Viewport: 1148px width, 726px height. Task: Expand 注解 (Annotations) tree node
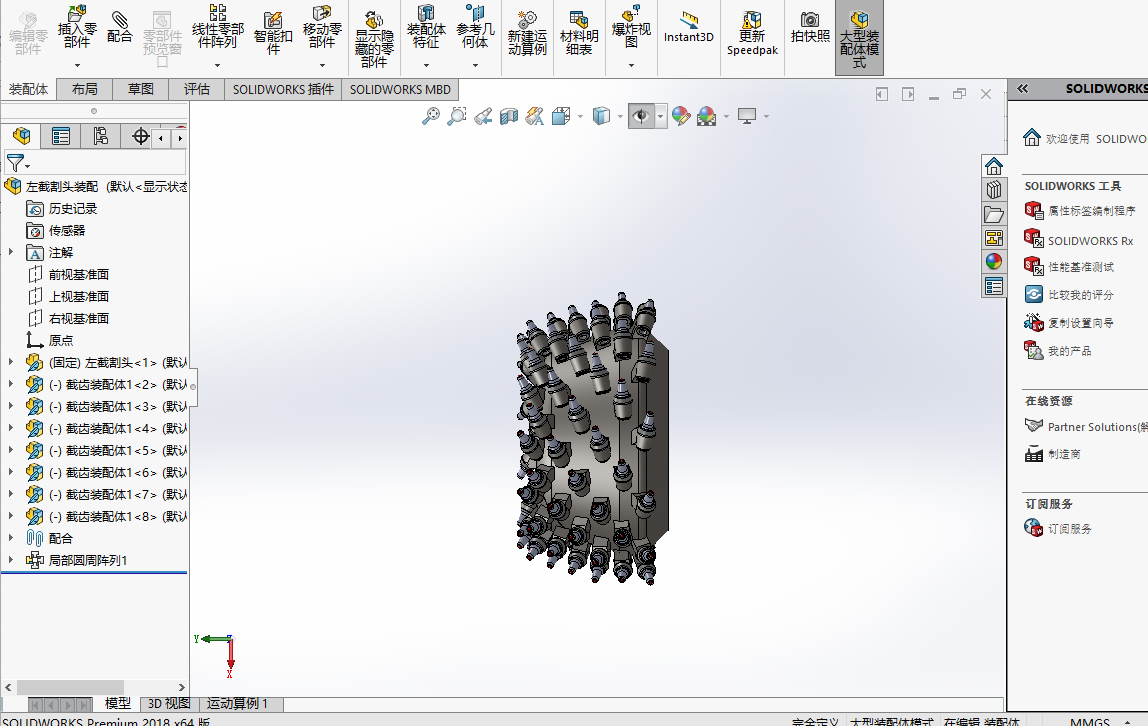point(10,252)
